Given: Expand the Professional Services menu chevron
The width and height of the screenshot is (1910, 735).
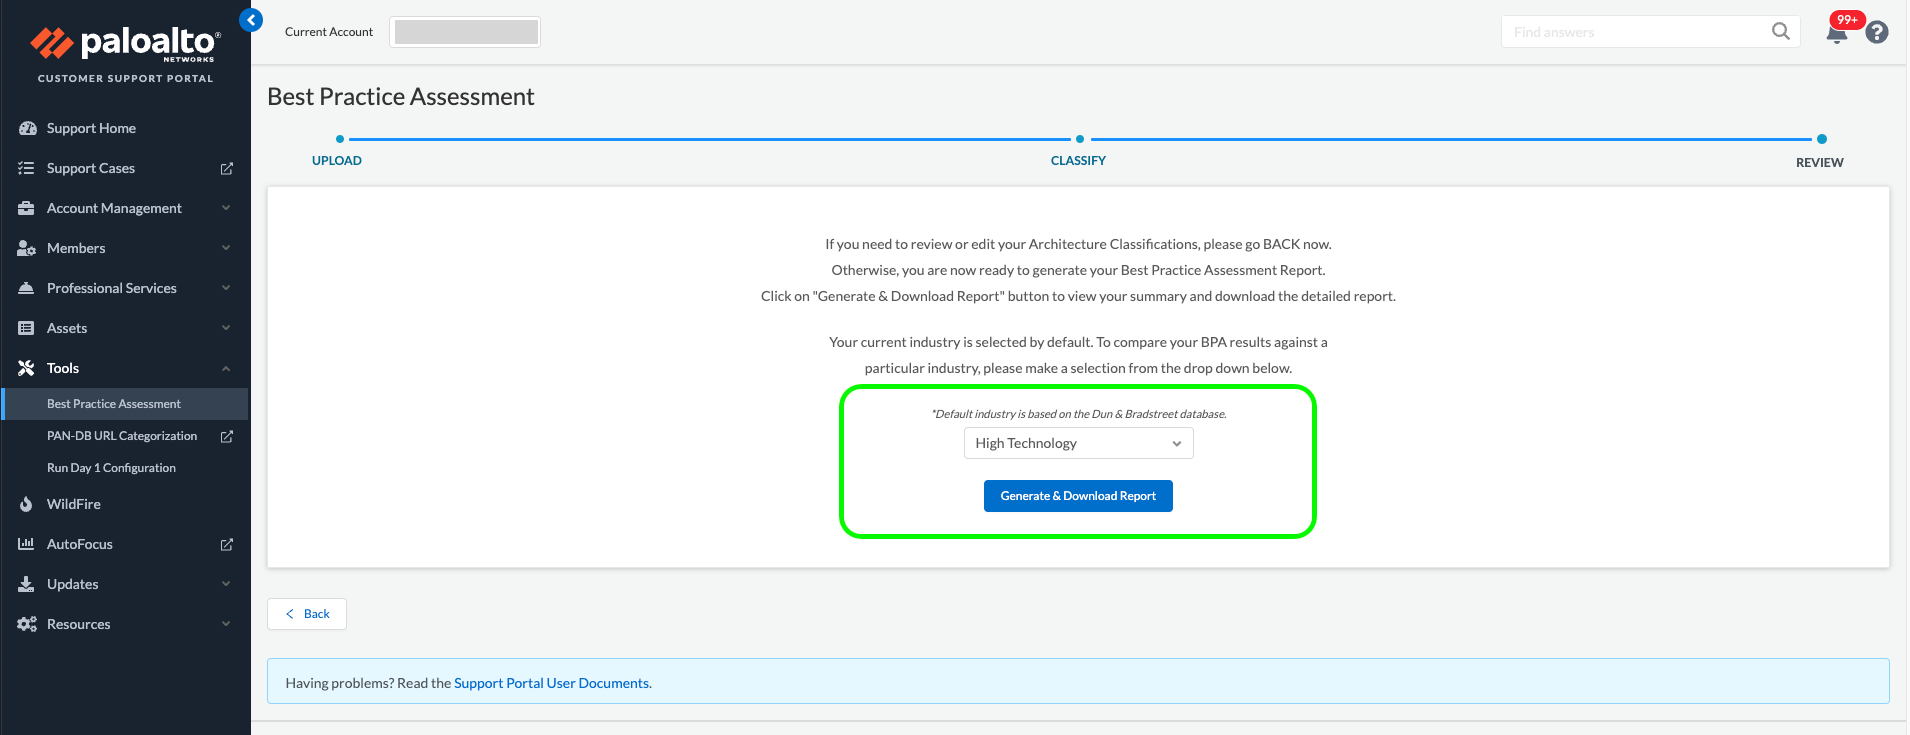Looking at the screenshot, I should [x=226, y=288].
